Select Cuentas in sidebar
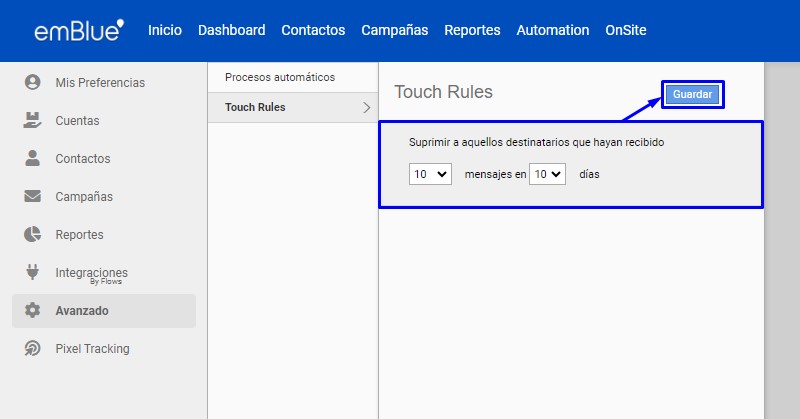800x419 pixels. pyautogui.click(x=78, y=120)
